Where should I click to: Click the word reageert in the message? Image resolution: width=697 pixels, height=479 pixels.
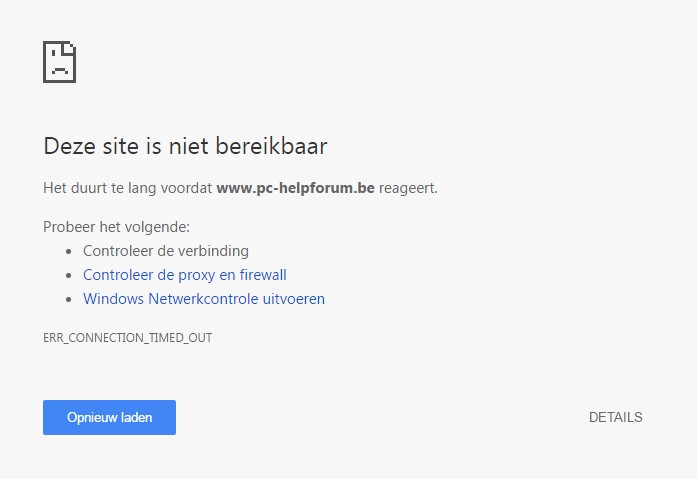click(408, 188)
